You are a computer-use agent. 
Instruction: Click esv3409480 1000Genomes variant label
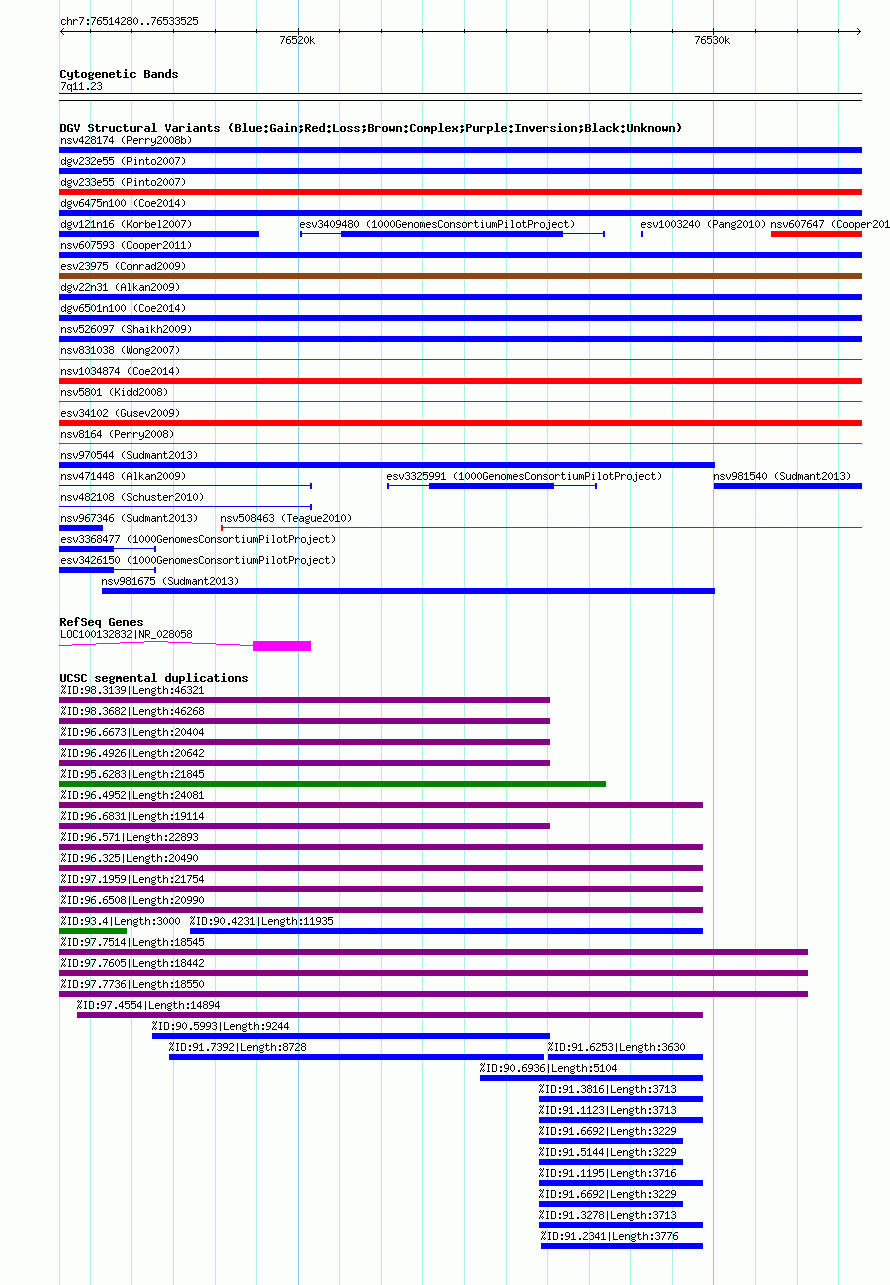tap(437, 224)
